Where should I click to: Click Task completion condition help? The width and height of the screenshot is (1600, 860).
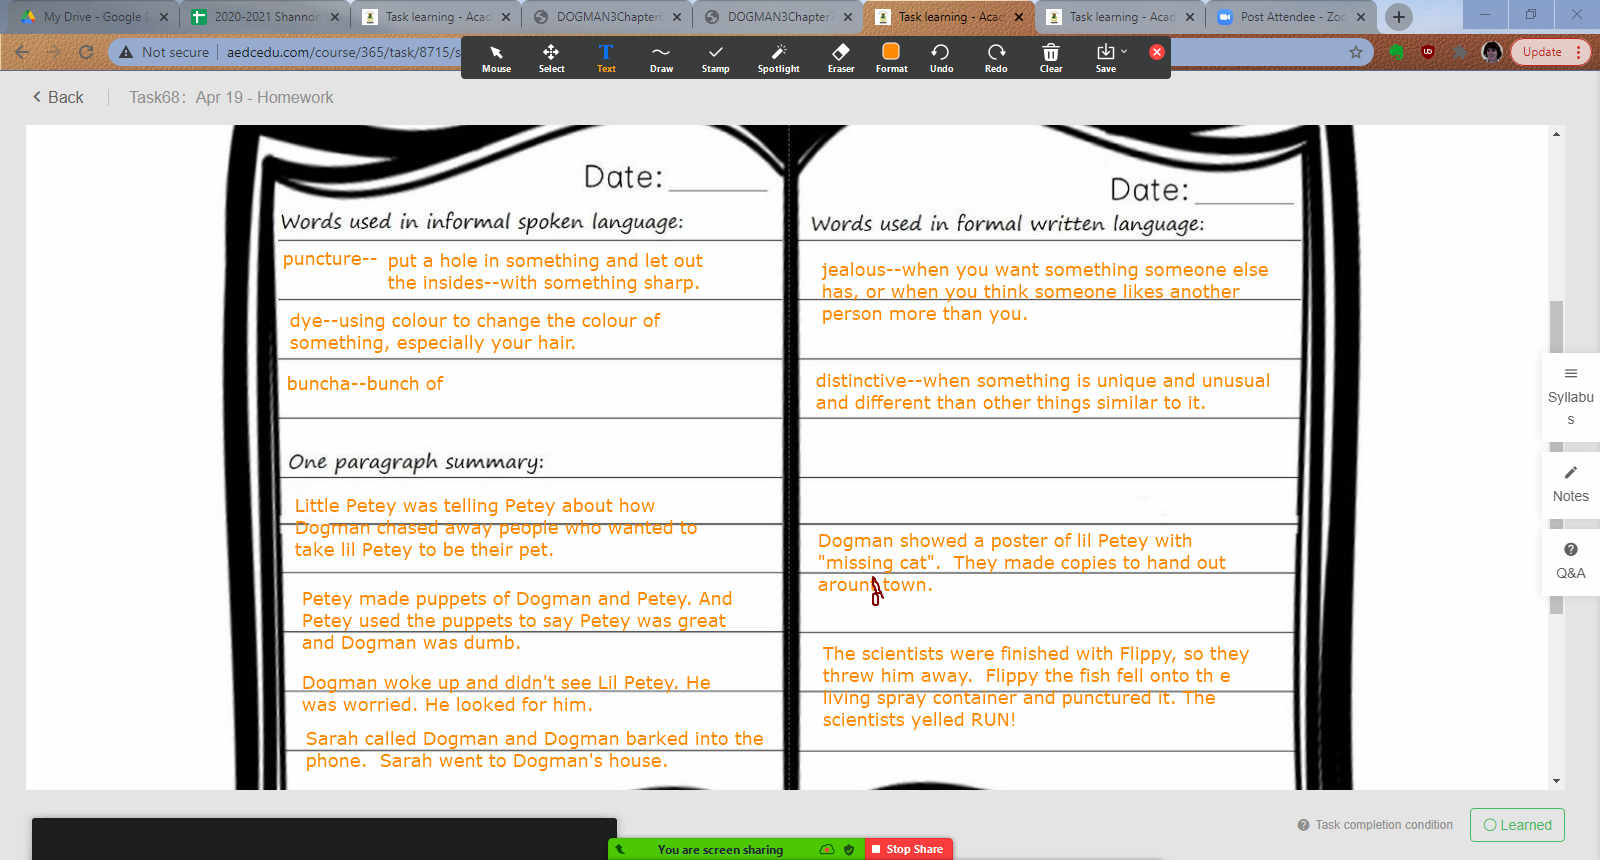tap(1375, 825)
